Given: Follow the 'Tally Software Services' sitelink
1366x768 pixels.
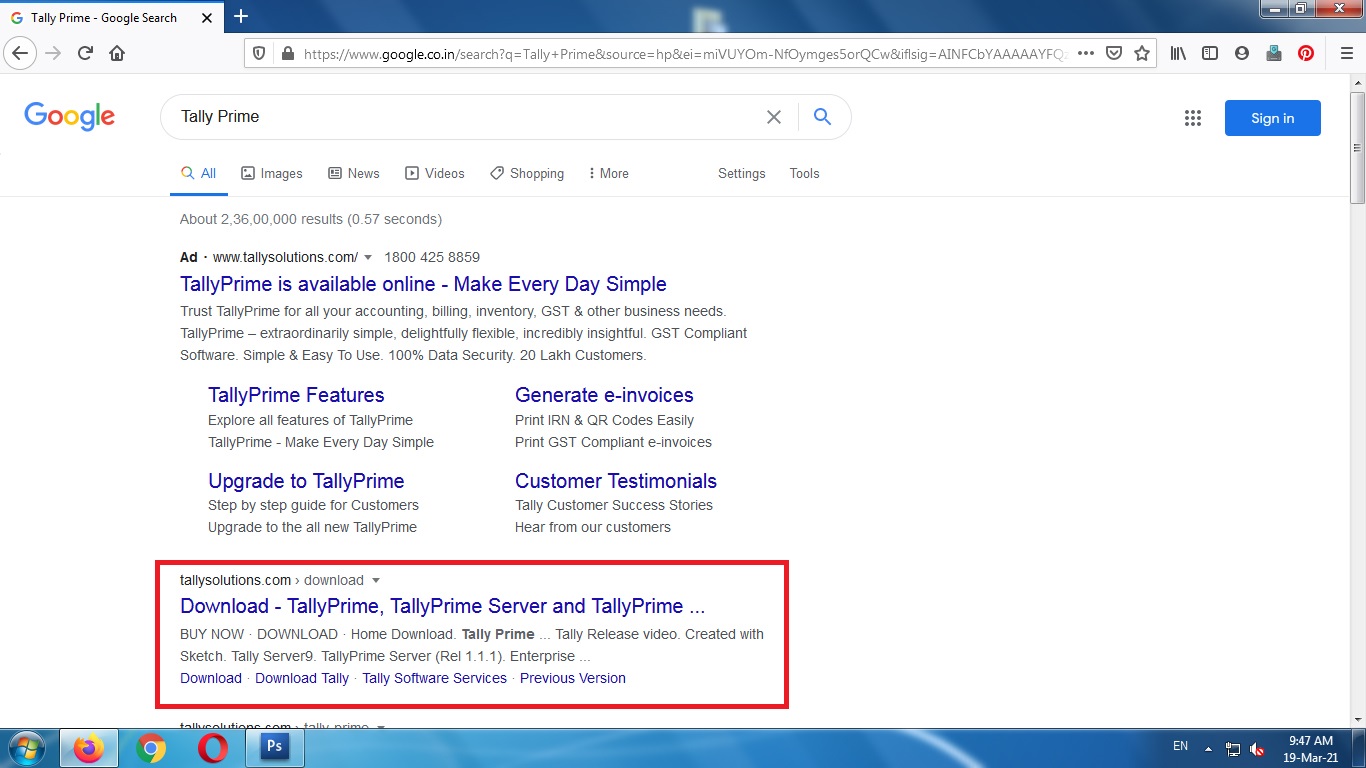Looking at the screenshot, I should point(435,678).
